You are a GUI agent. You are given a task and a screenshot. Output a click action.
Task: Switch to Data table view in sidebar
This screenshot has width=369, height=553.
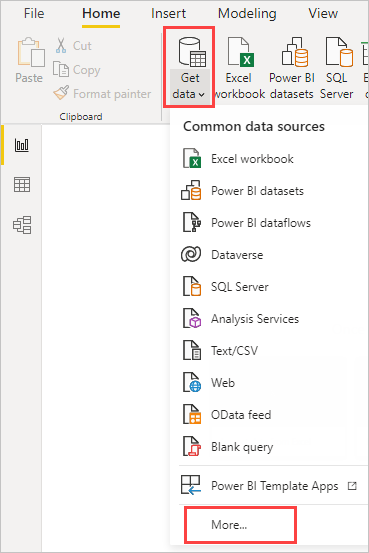(22, 184)
